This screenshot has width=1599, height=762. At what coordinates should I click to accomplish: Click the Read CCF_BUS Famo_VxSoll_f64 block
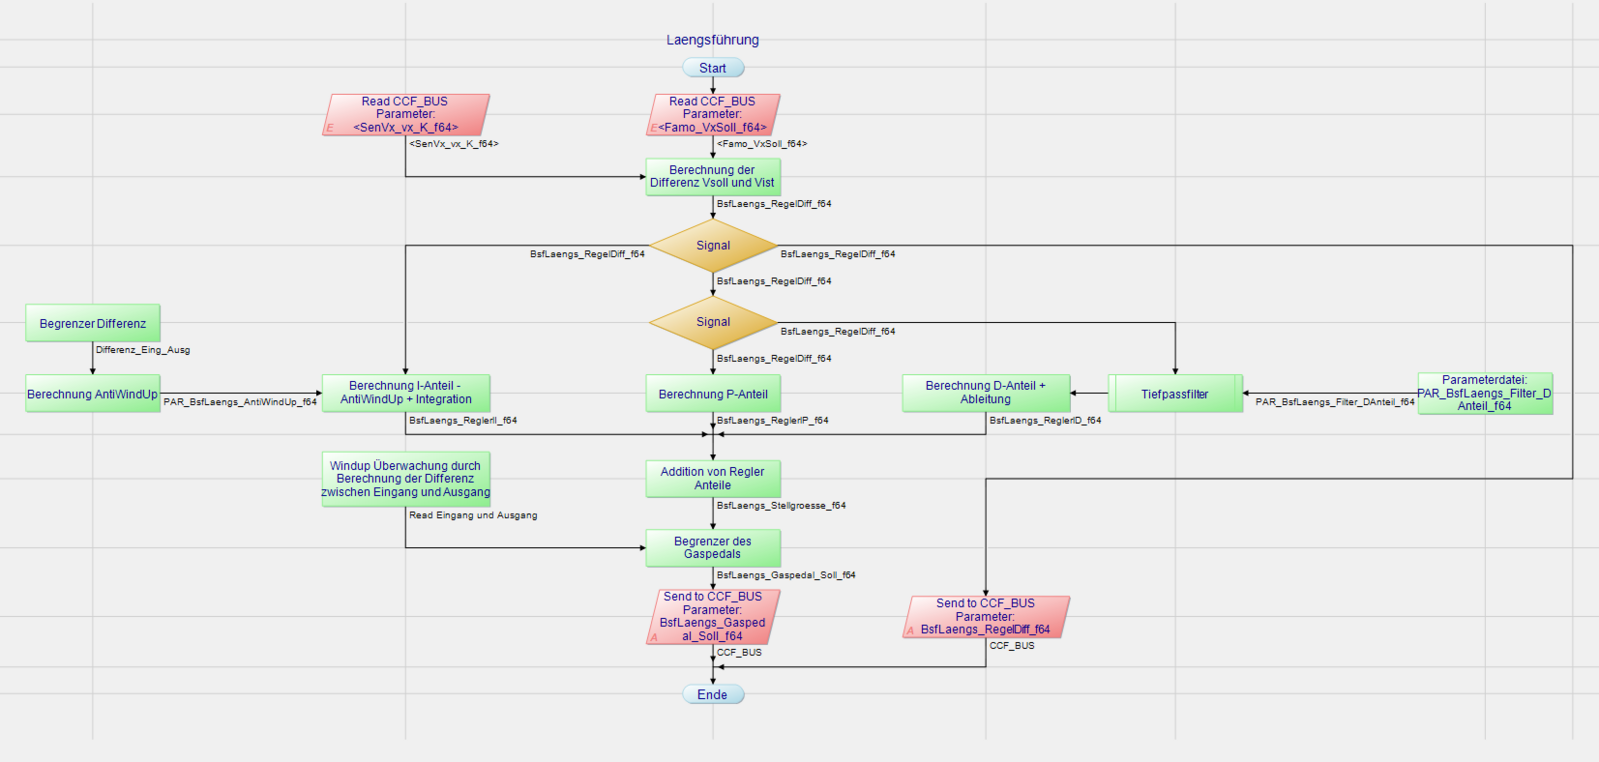pyautogui.click(x=713, y=115)
